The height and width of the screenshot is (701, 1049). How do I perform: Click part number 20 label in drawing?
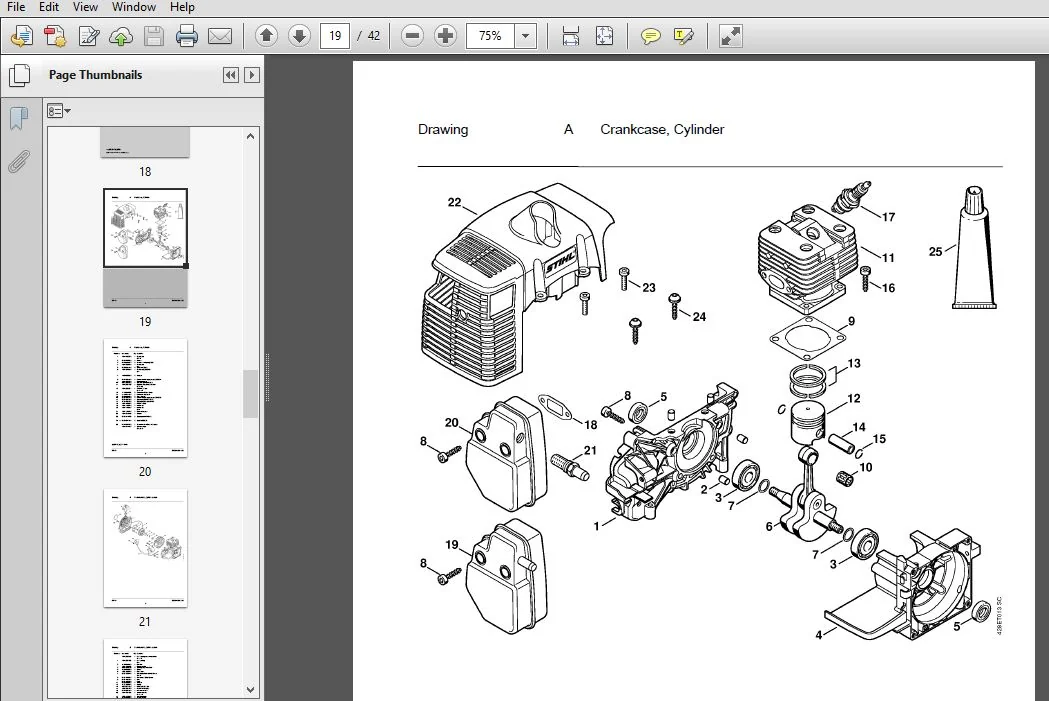click(x=452, y=423)
